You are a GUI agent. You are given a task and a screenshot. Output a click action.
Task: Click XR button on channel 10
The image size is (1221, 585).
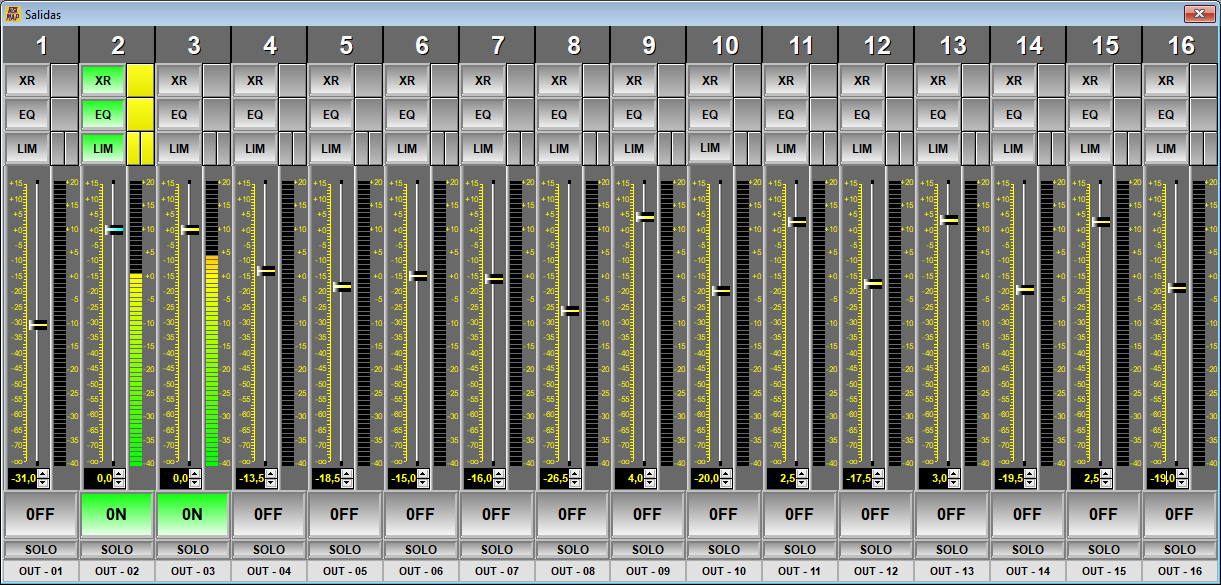pyautogui.click(x=710, y=80)
